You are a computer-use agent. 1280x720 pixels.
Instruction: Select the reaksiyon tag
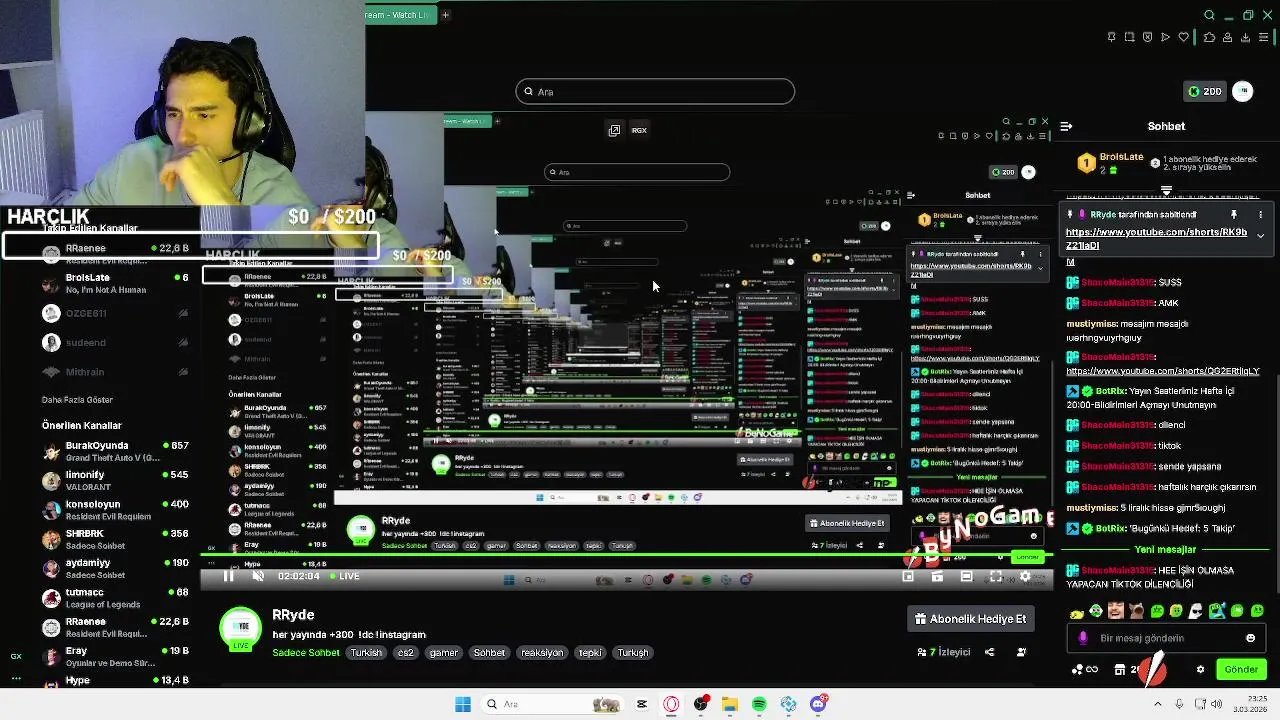542,653
